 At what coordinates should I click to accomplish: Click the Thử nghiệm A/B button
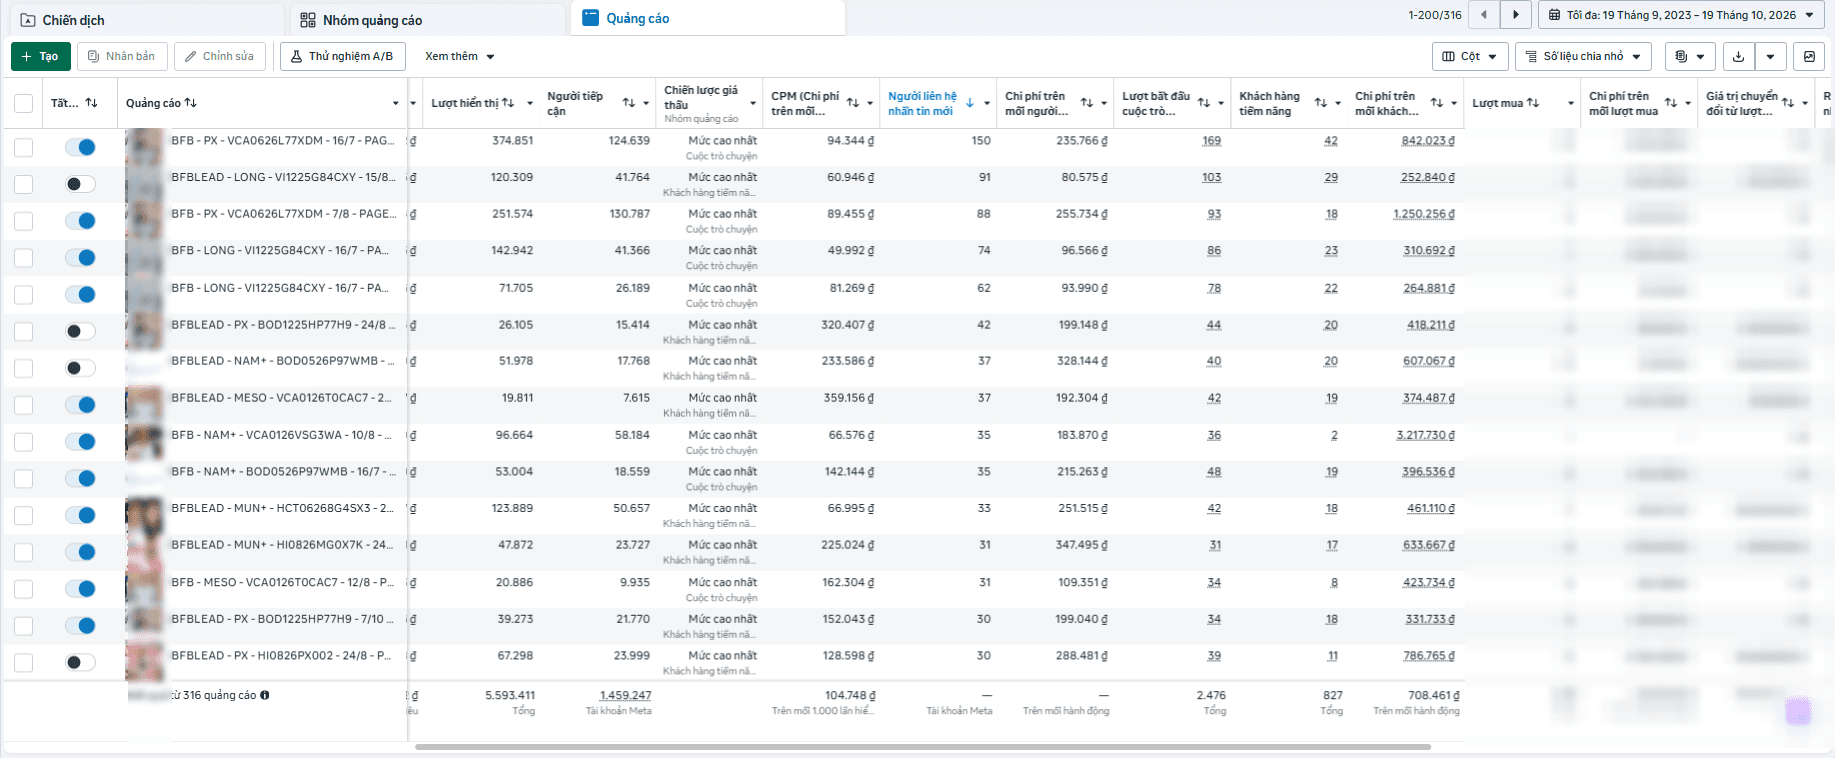click(343, 57)
